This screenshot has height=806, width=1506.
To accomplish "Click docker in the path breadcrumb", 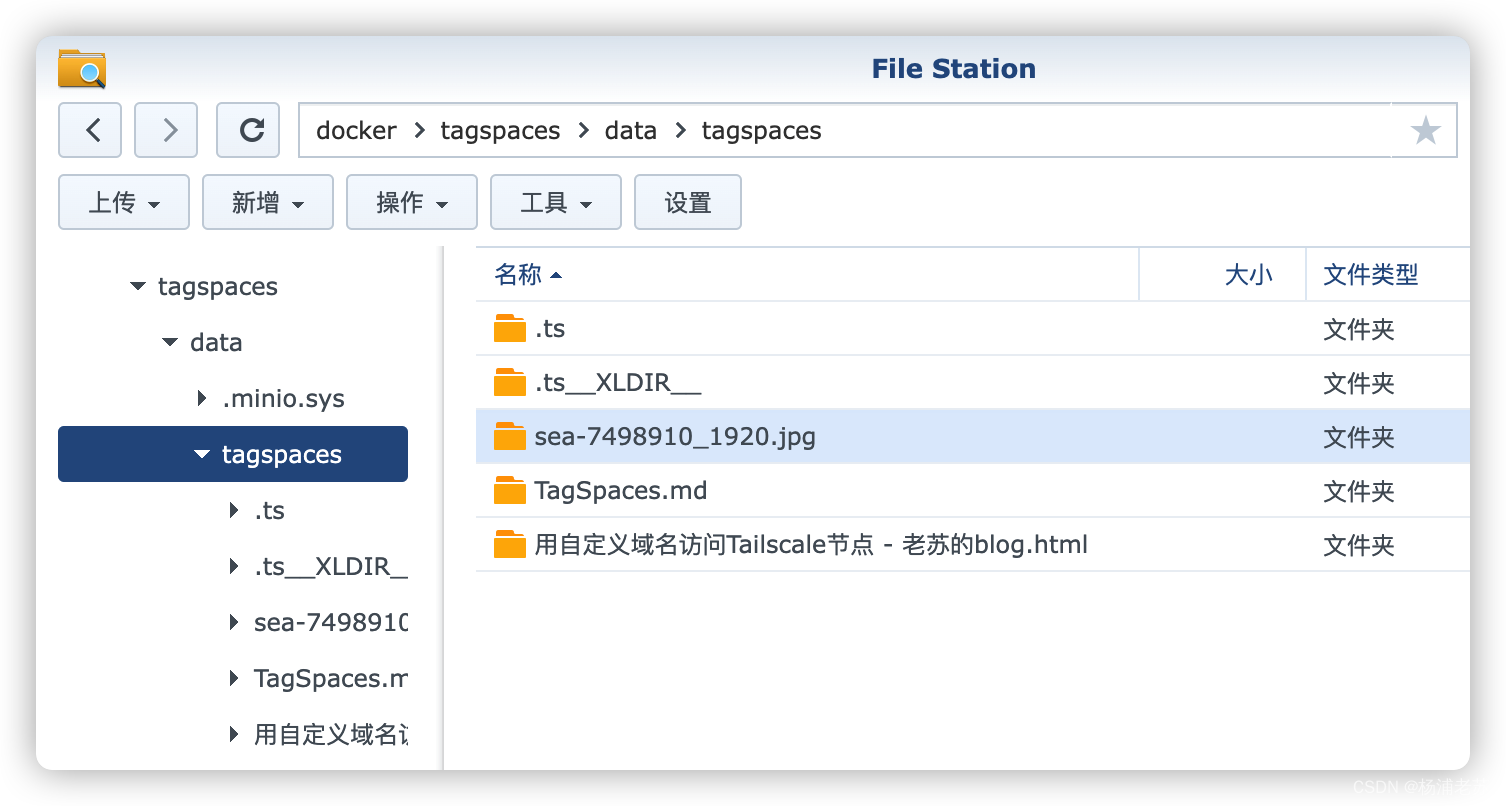I will click(x=356, y=131).
